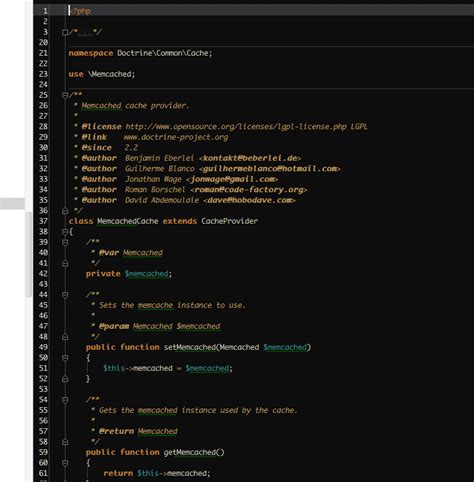Click '\Memcached' in the use statement
Viewport: 474px width, 482px height.
point(110,74)
